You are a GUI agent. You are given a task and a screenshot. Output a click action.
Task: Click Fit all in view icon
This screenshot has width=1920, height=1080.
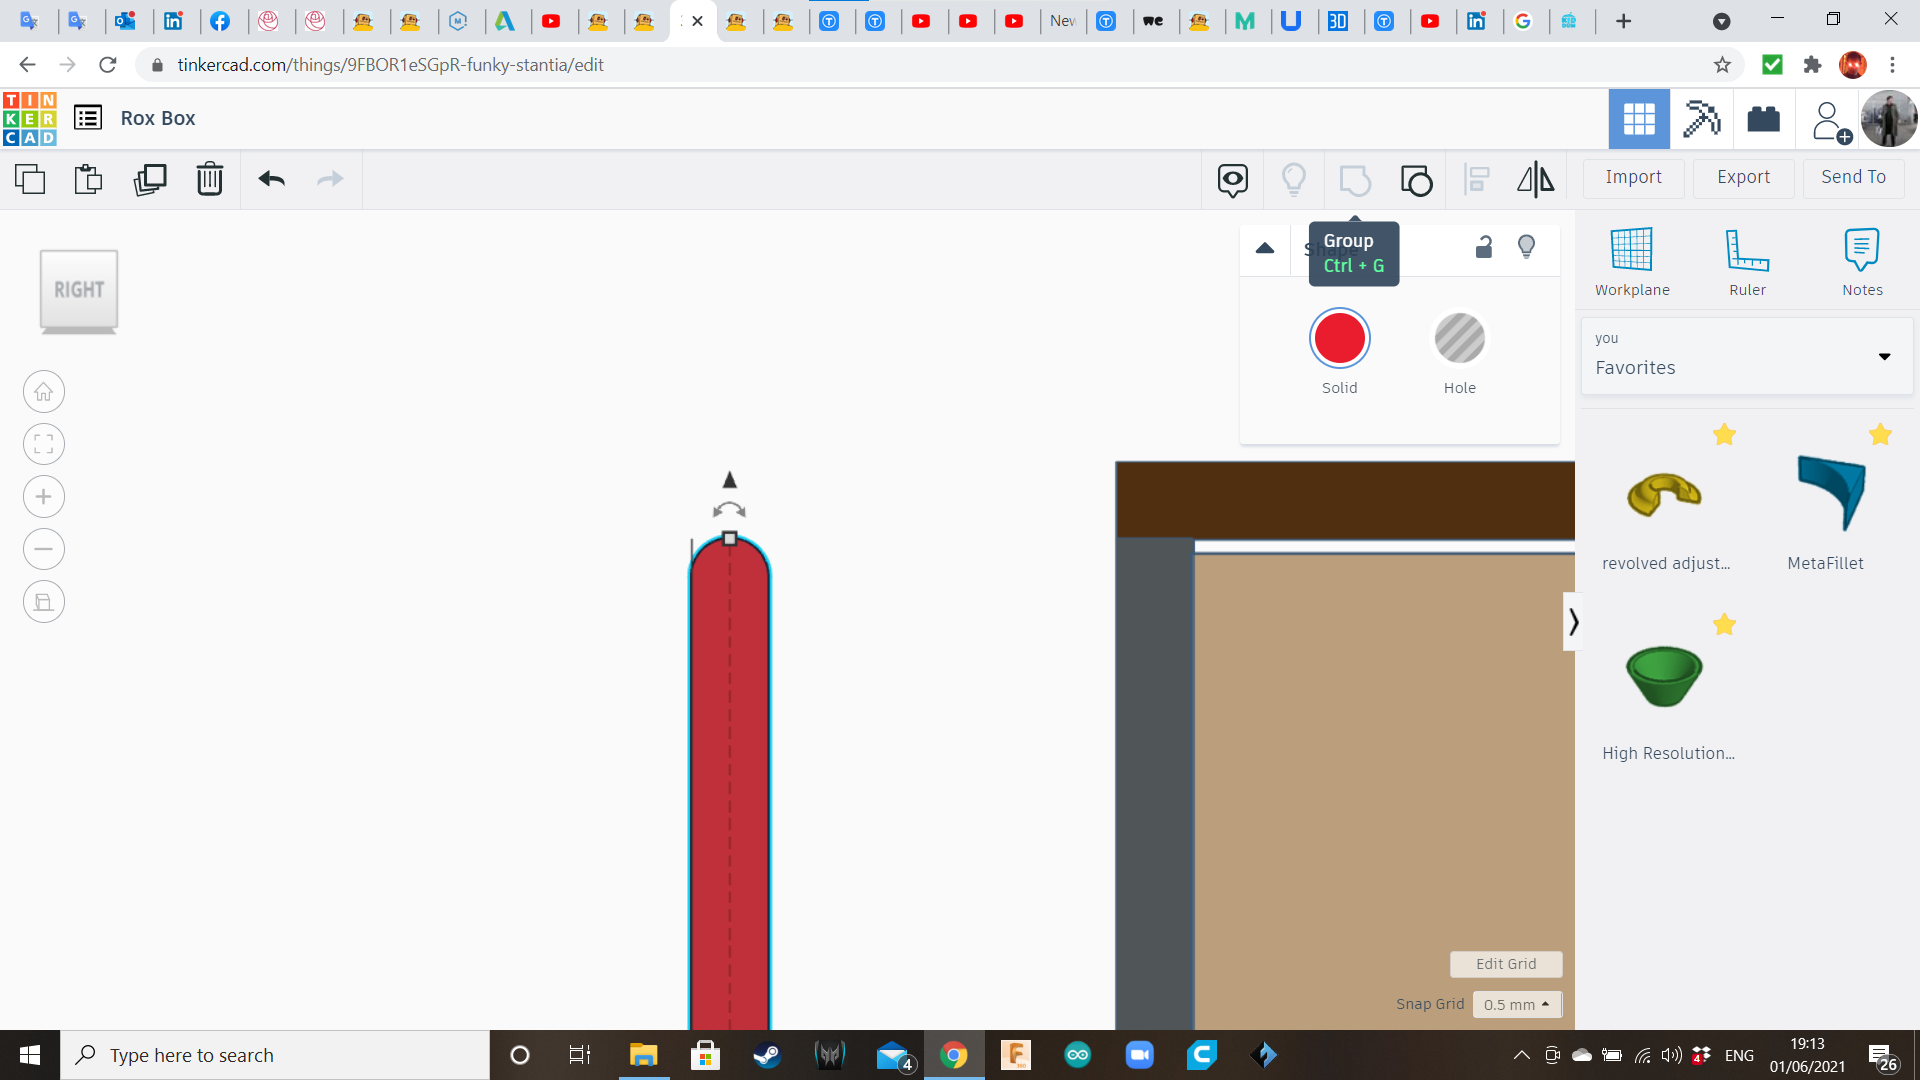point(44,444)
